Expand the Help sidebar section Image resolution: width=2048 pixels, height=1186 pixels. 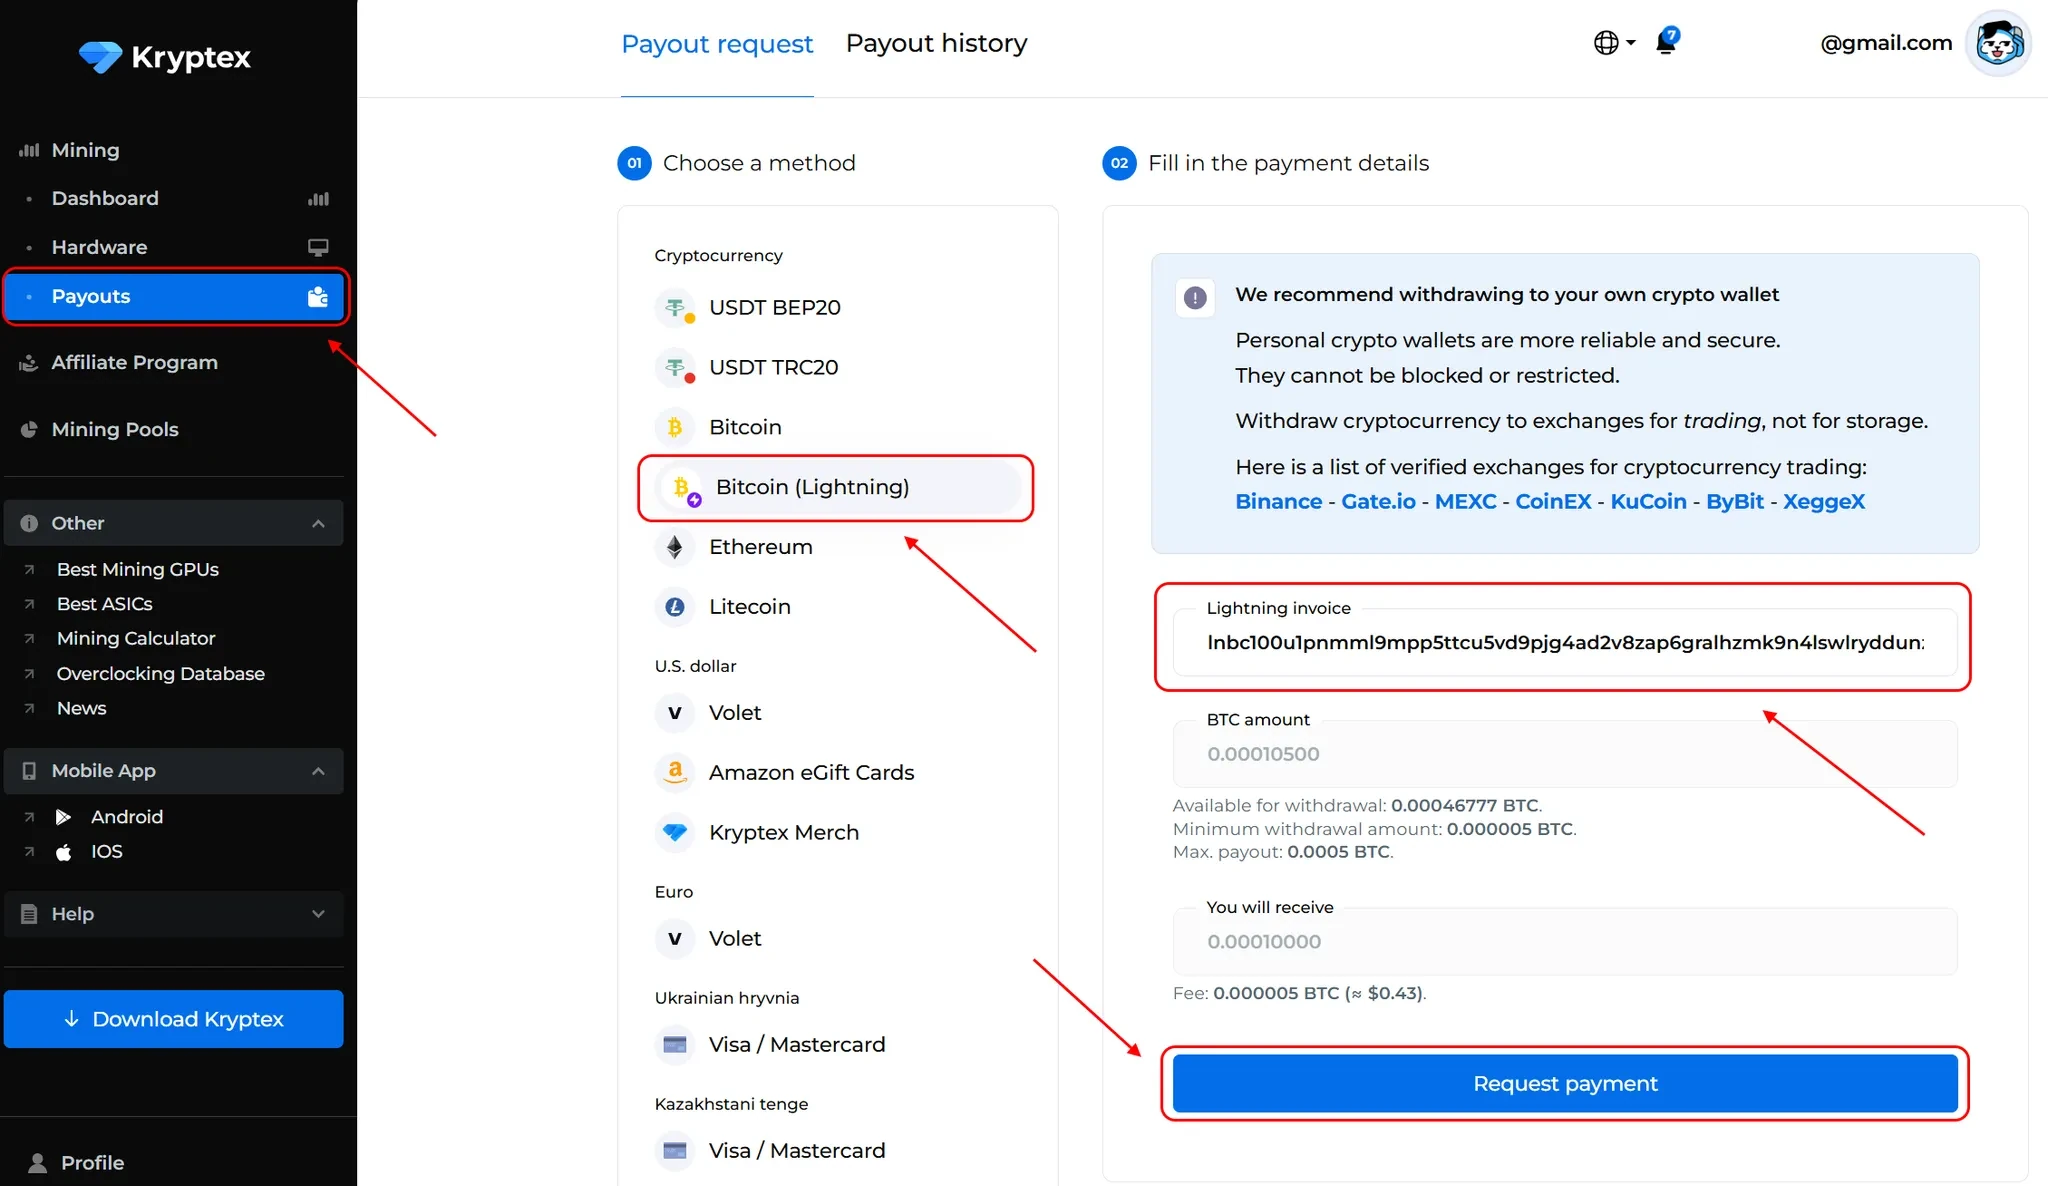318,914
